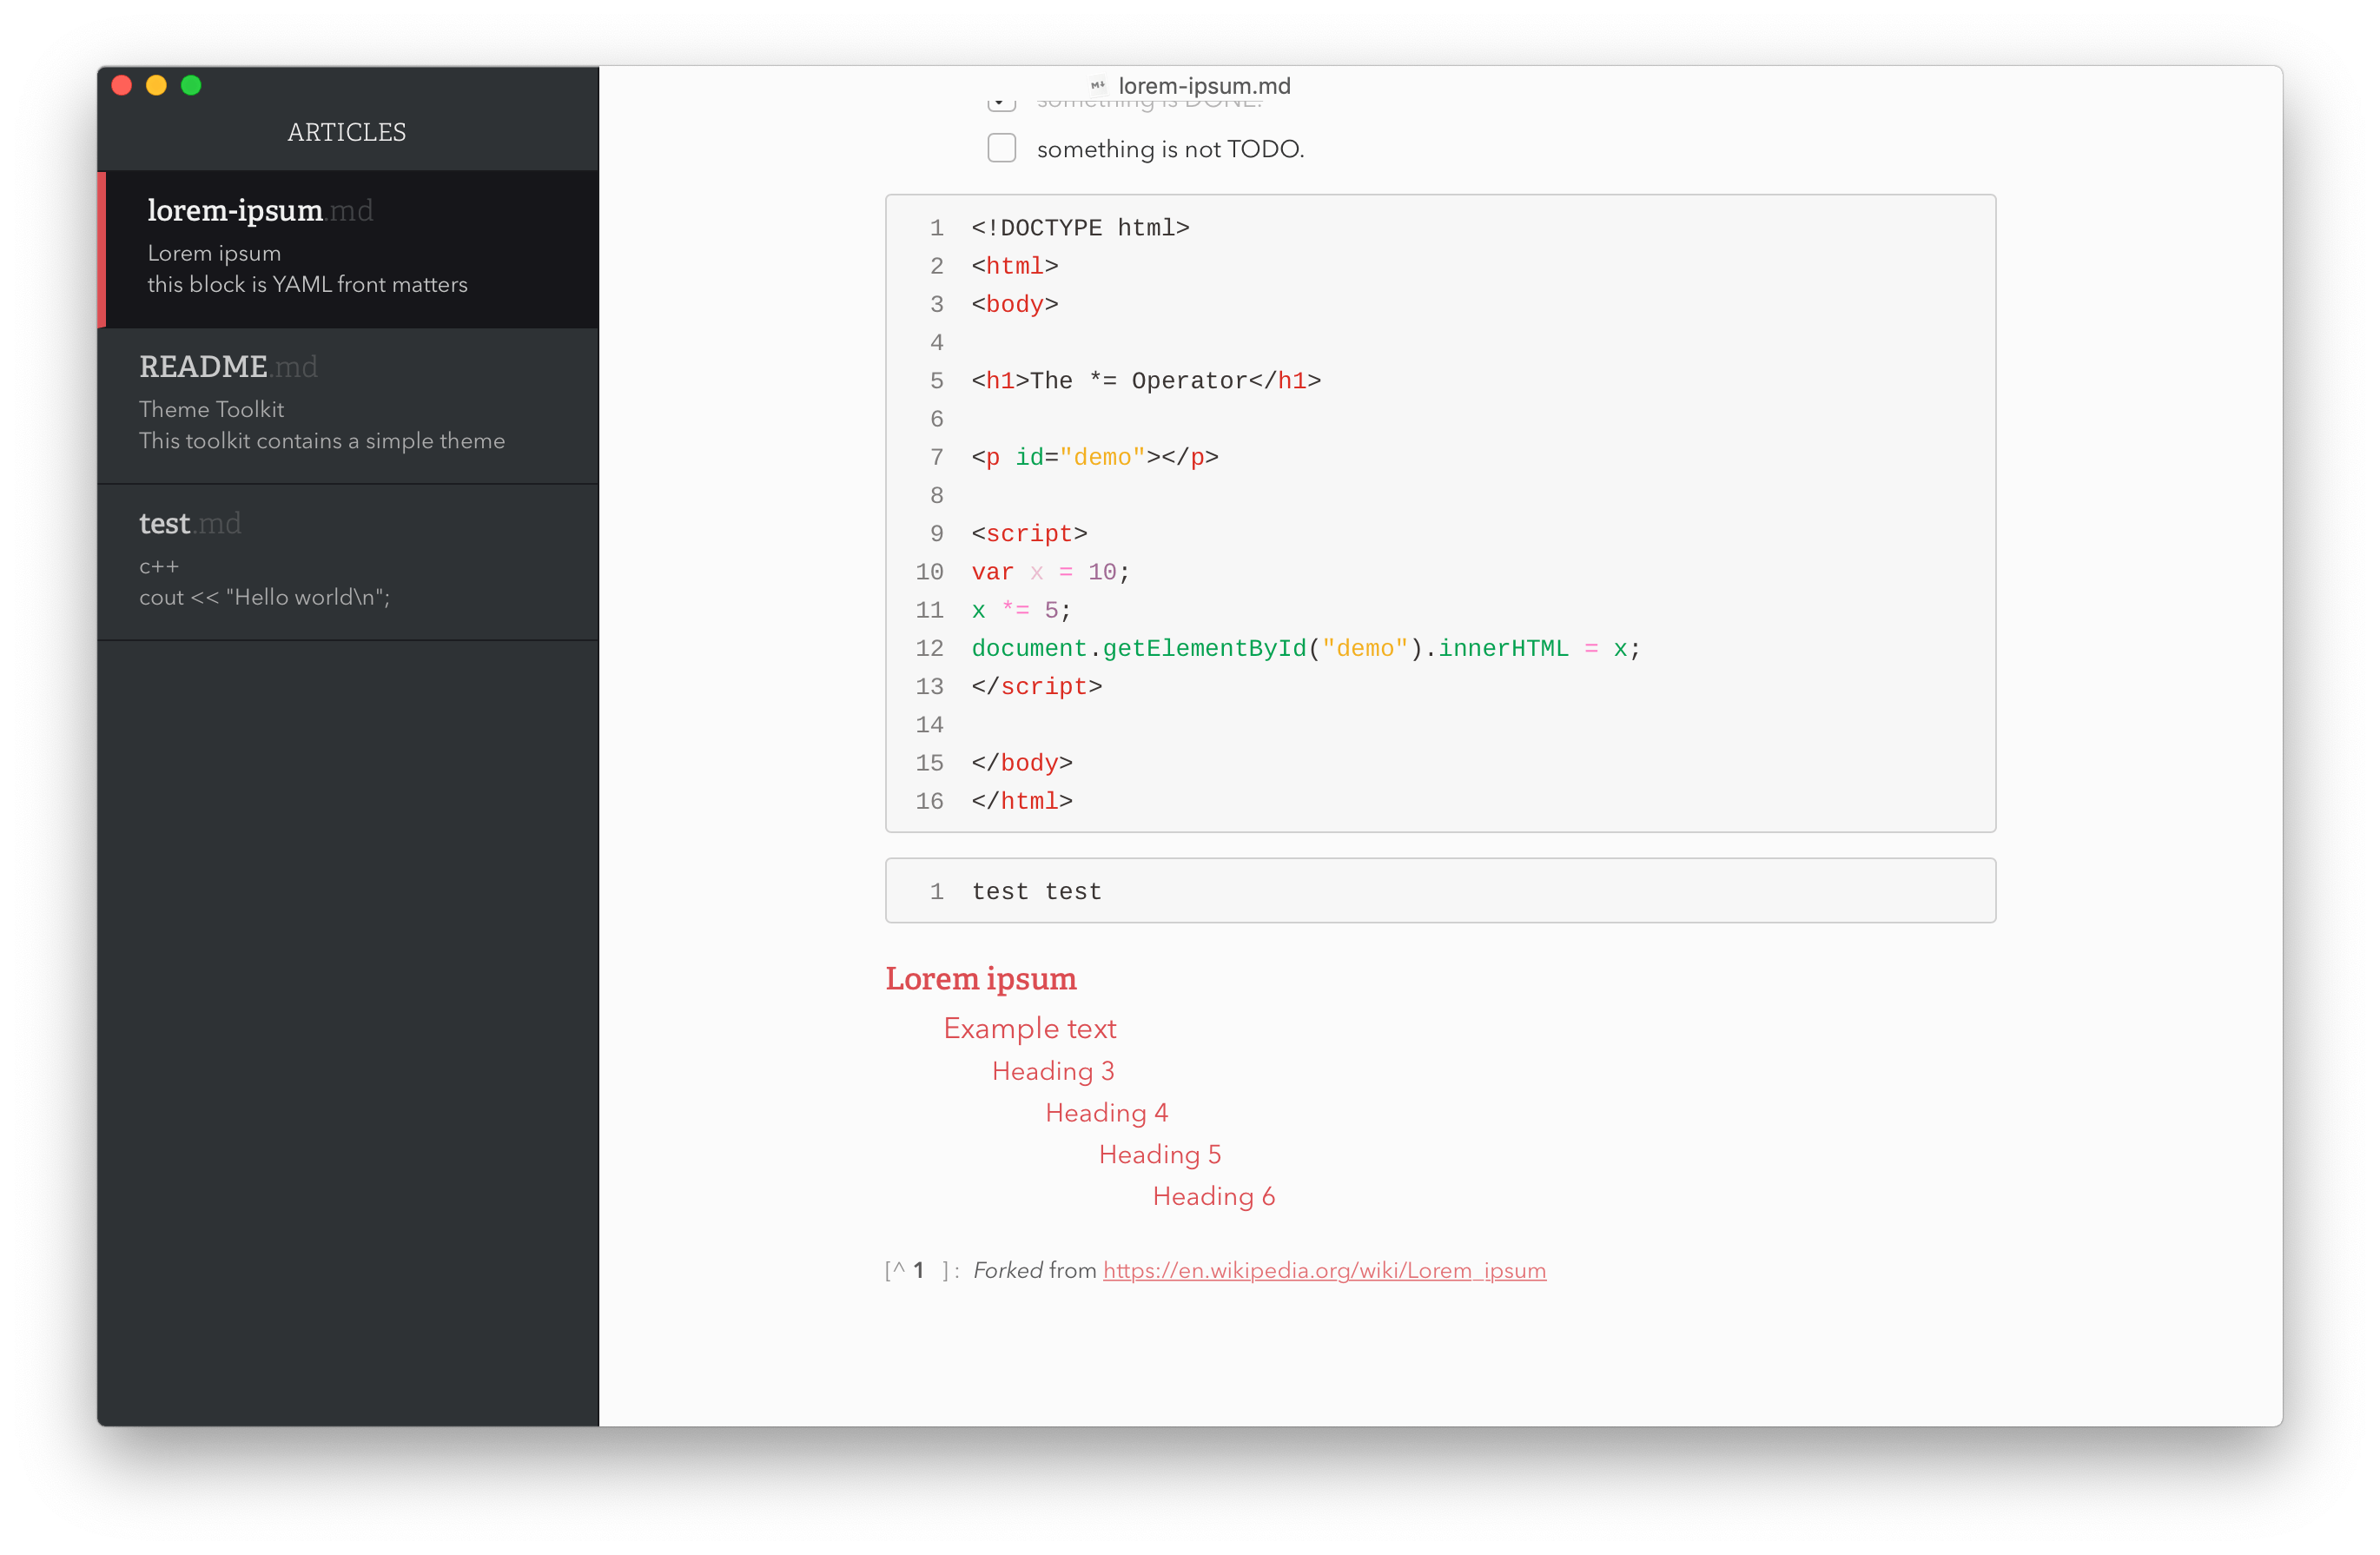Viewport: 2380px width, 1555px height.
Task: Go to 'Heading 3' in table of contents
Action: [x=1053, y=1071]
